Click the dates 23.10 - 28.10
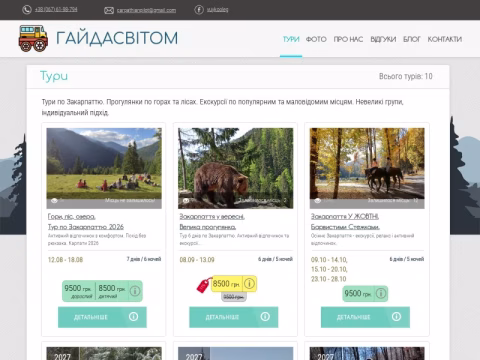480x360 pixels. pos(329,279)
